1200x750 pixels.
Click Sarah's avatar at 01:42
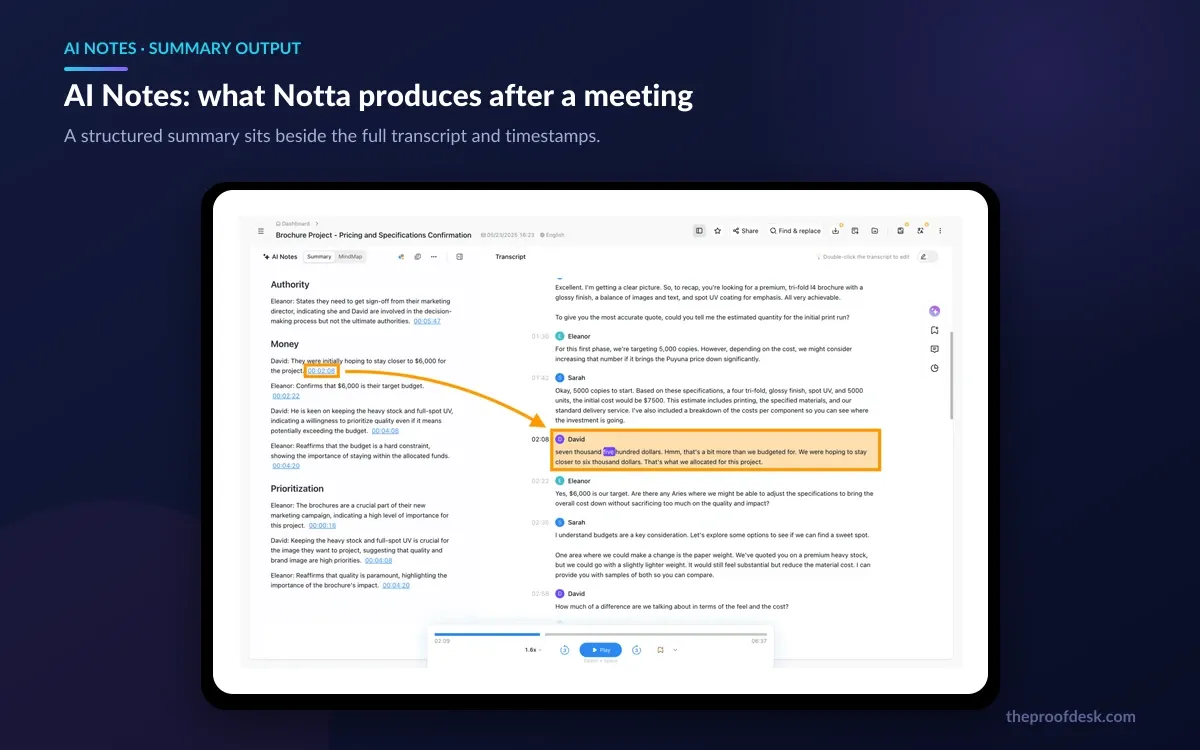[560, 378]
